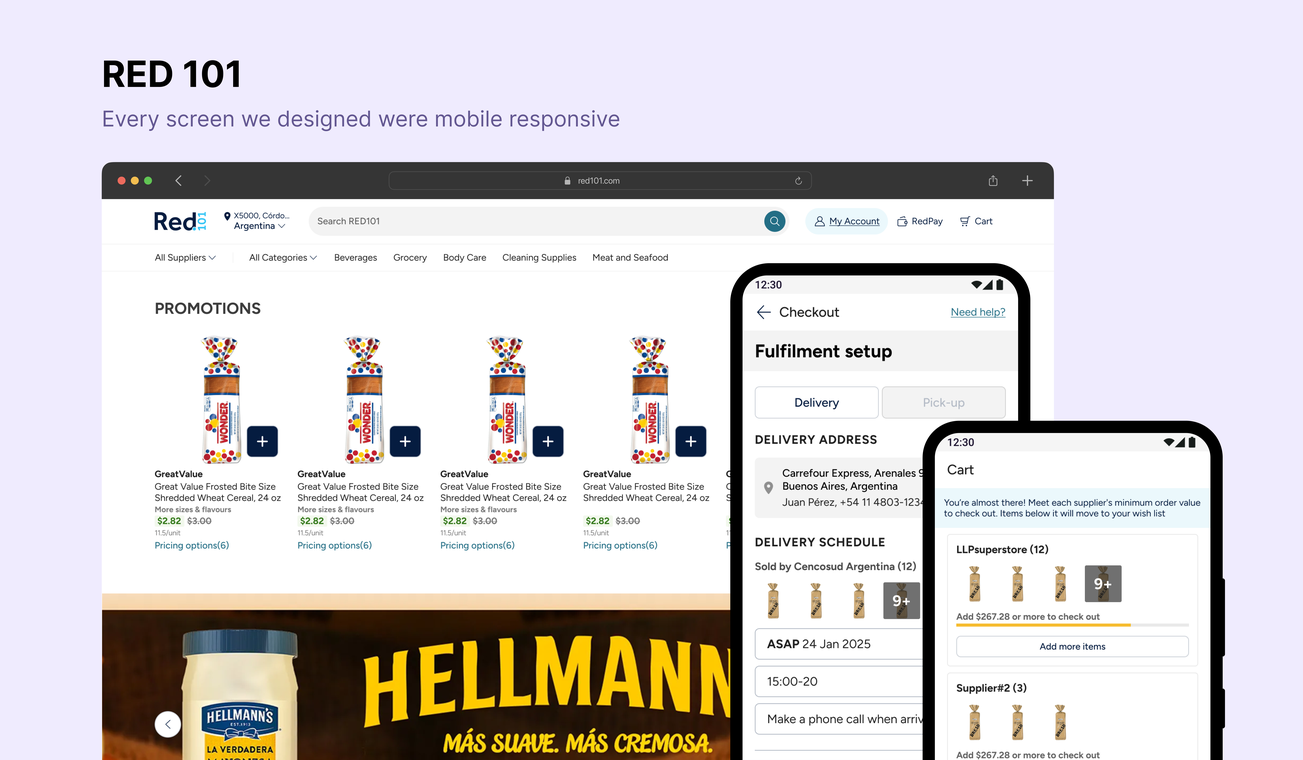
Task: Click the teal search magnifier button
Action: pyautogui.click(x=775, y=221)
